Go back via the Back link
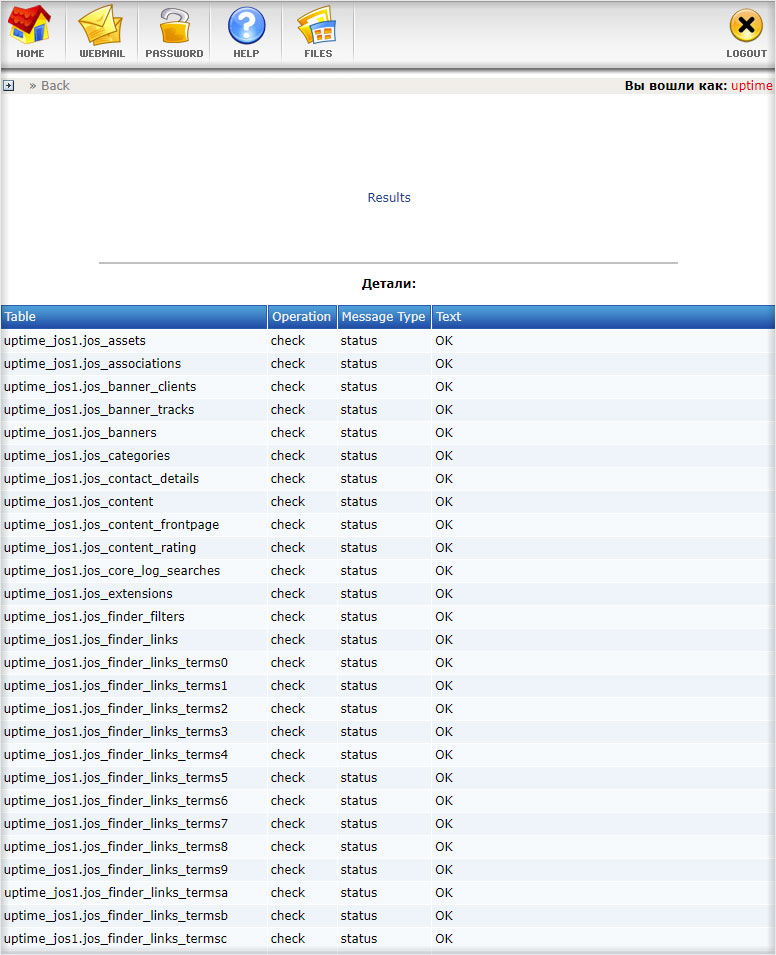Image resolution: width=776 pixels, height=955 pixels. pos(55,86)
